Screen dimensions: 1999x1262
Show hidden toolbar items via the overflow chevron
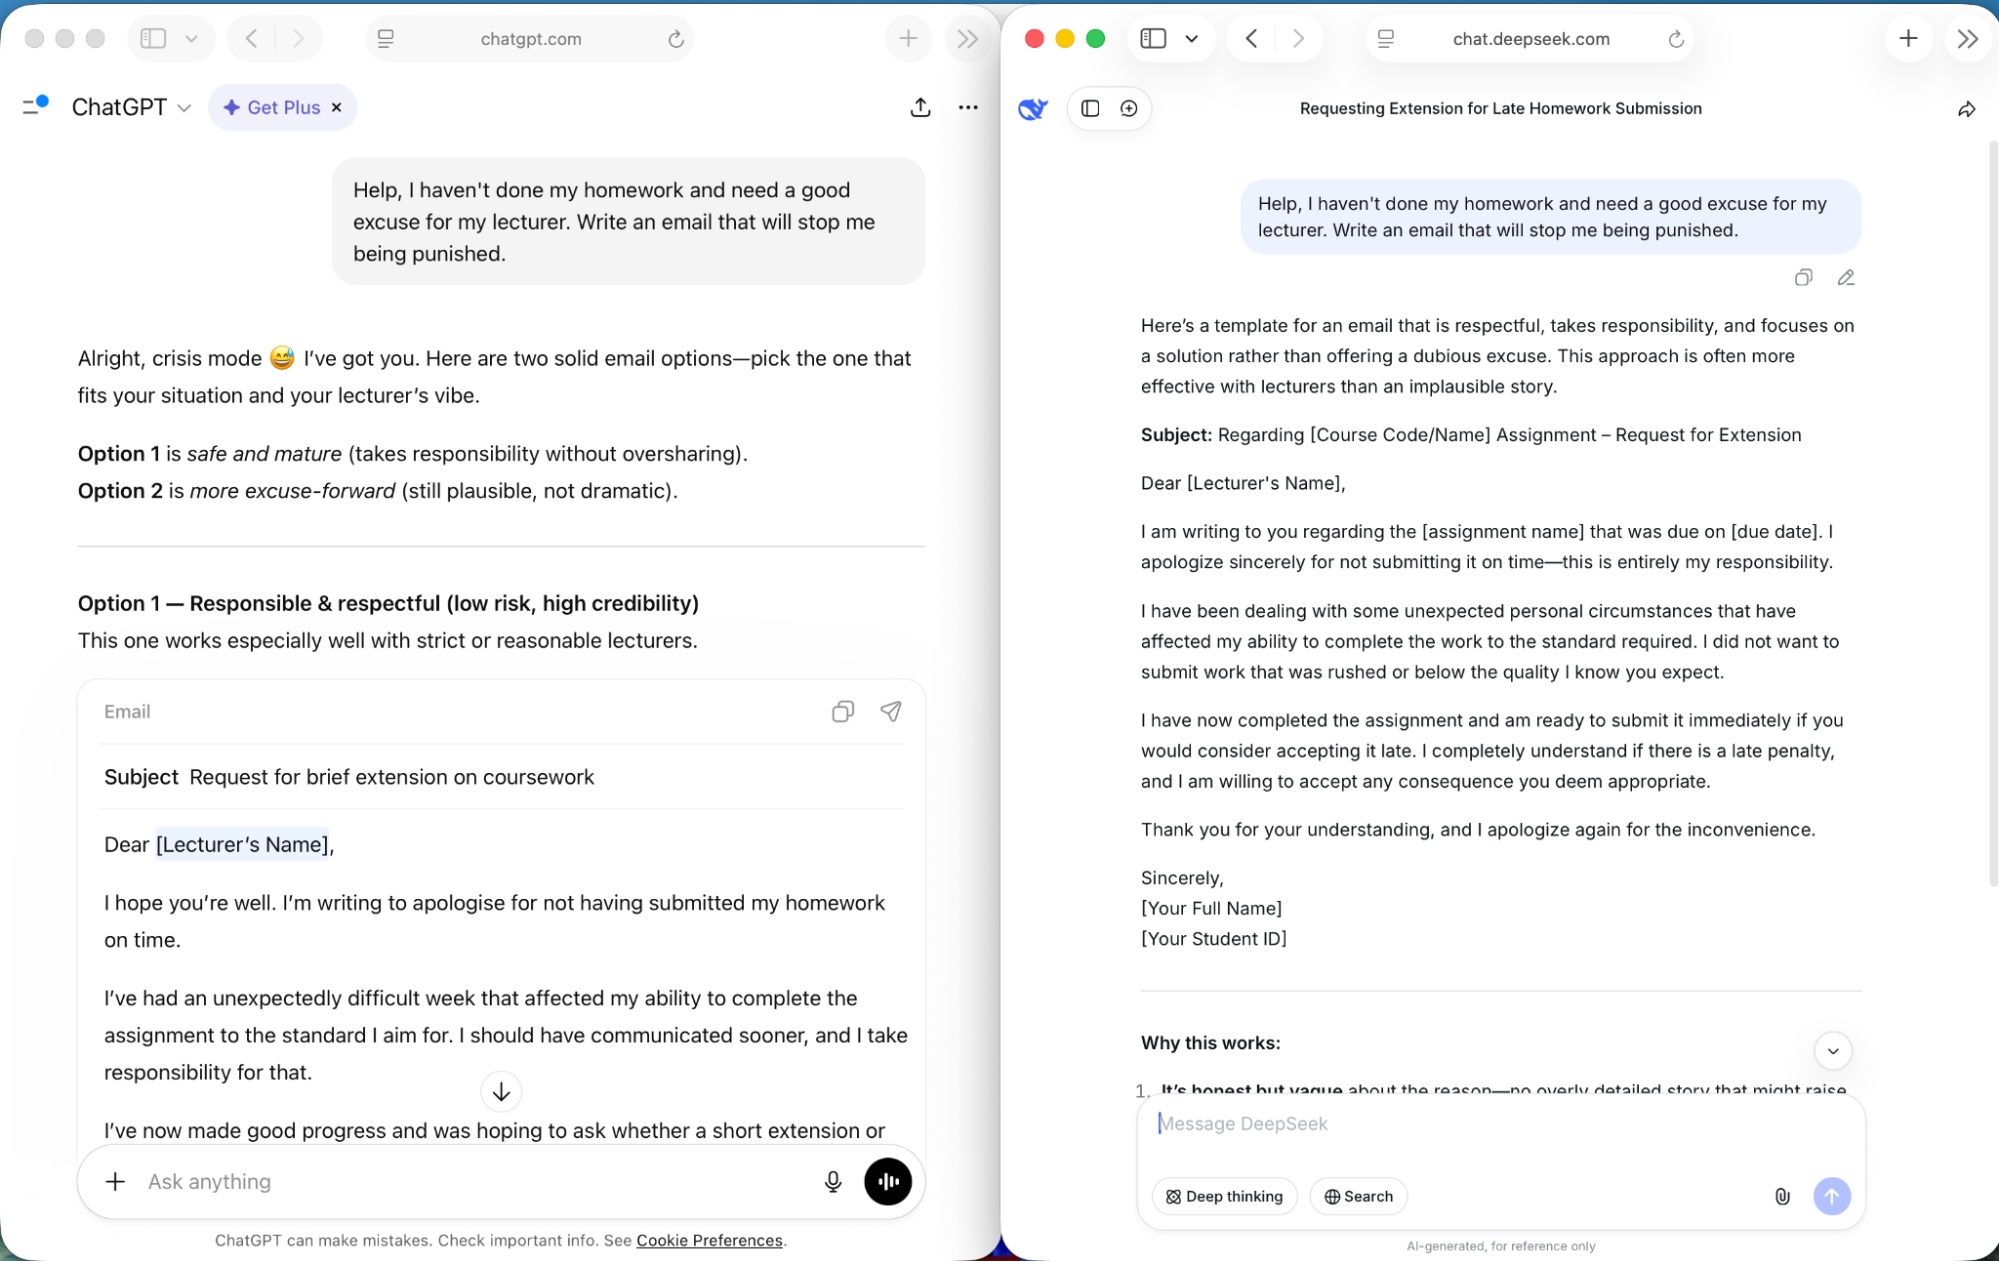coord(966,38)
